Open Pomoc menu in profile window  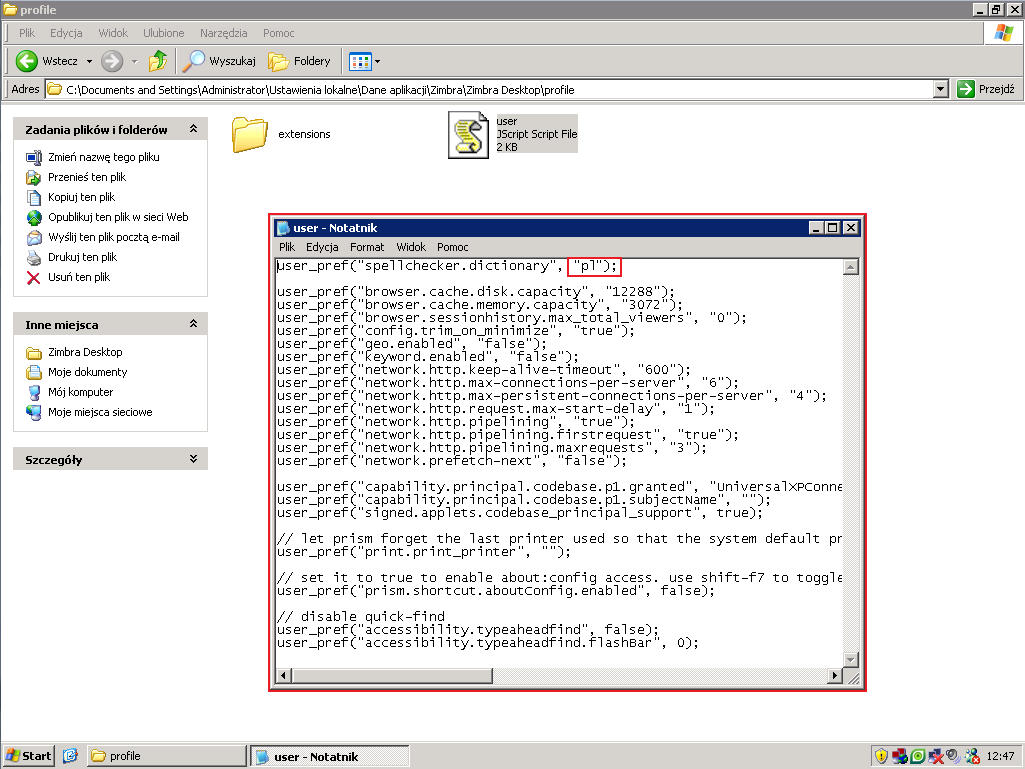(x=278, y=33)
